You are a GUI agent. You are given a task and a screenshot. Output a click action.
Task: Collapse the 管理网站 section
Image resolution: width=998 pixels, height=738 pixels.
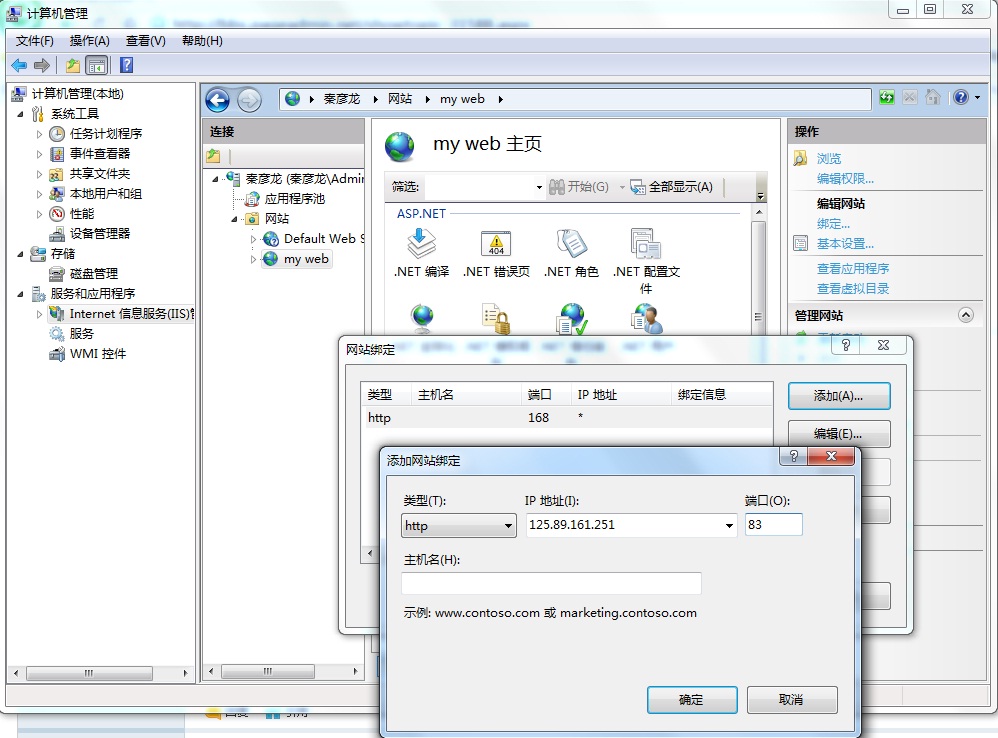965,314
